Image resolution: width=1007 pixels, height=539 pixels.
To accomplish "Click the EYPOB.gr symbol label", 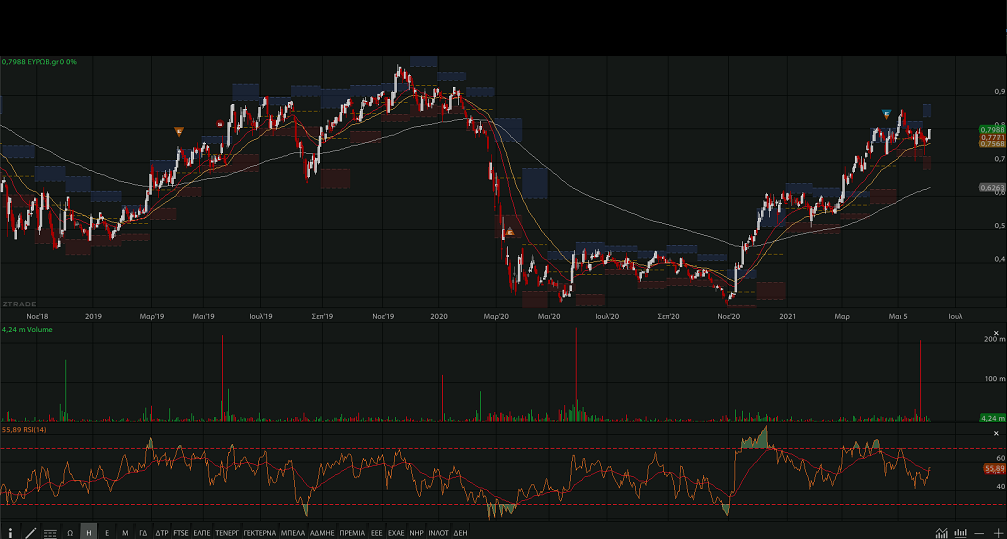I will 46,62.
